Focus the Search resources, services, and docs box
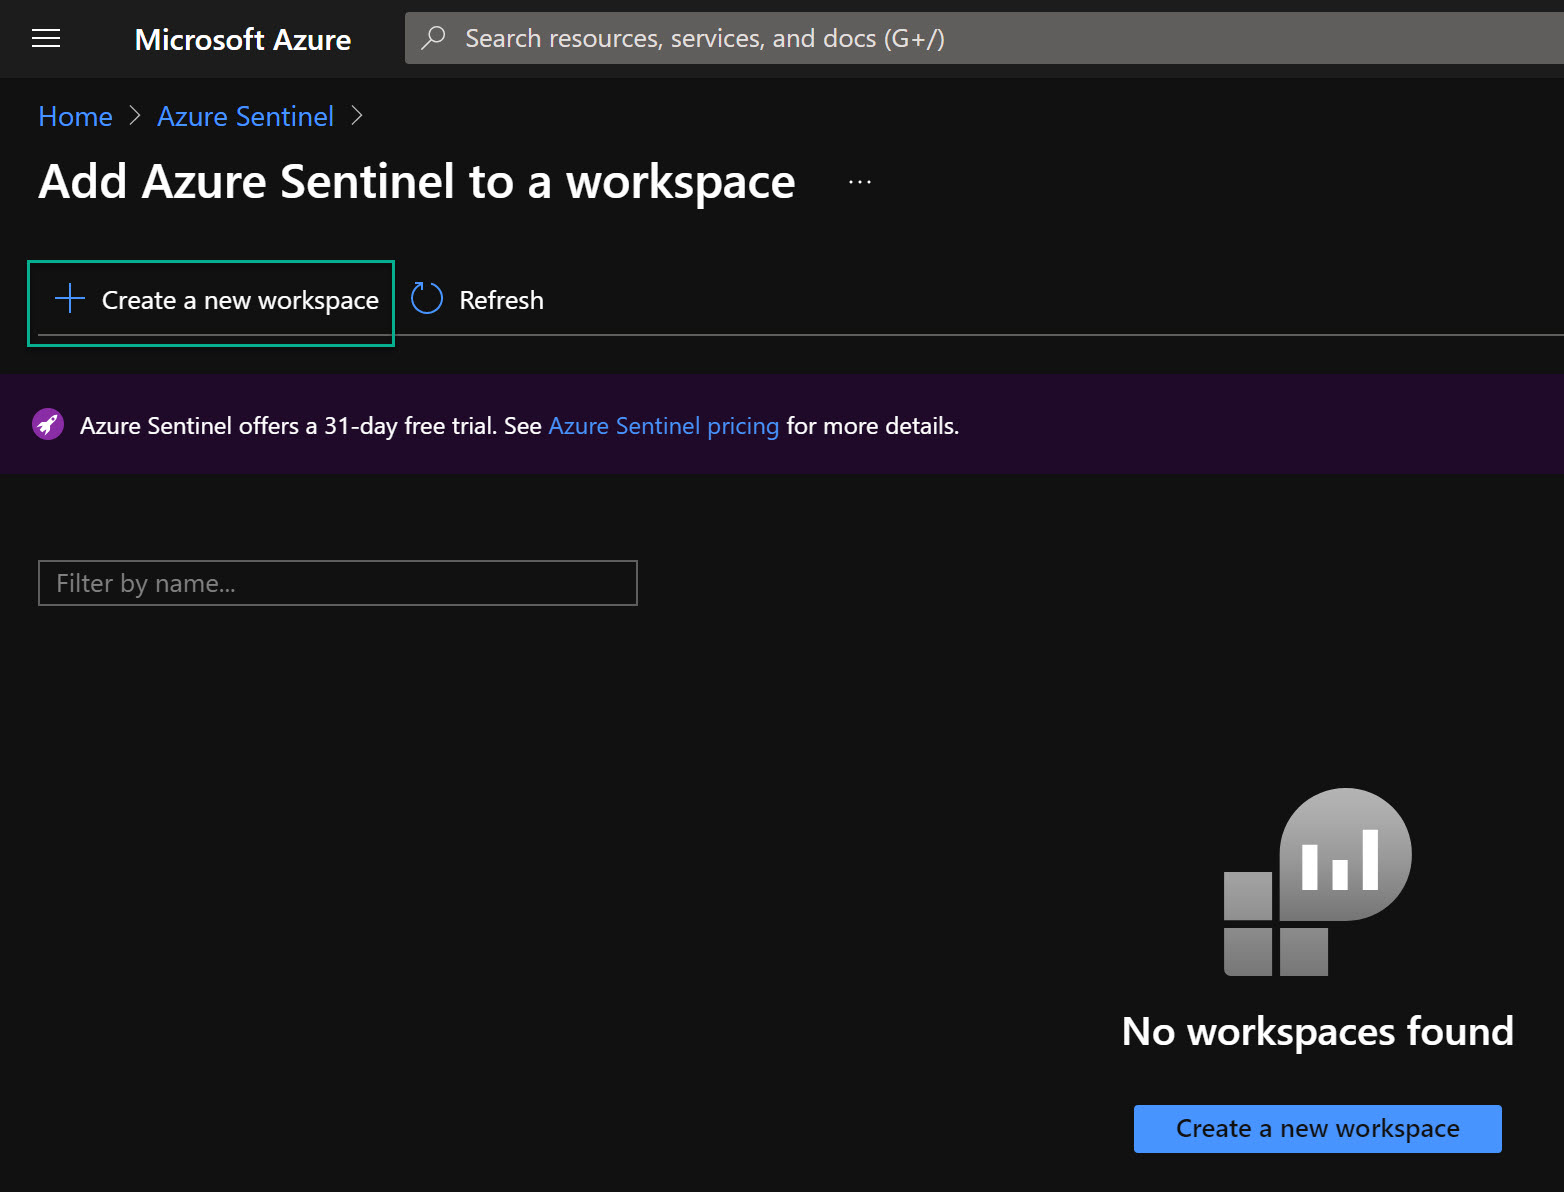1564x1192 pixels. 984,38
